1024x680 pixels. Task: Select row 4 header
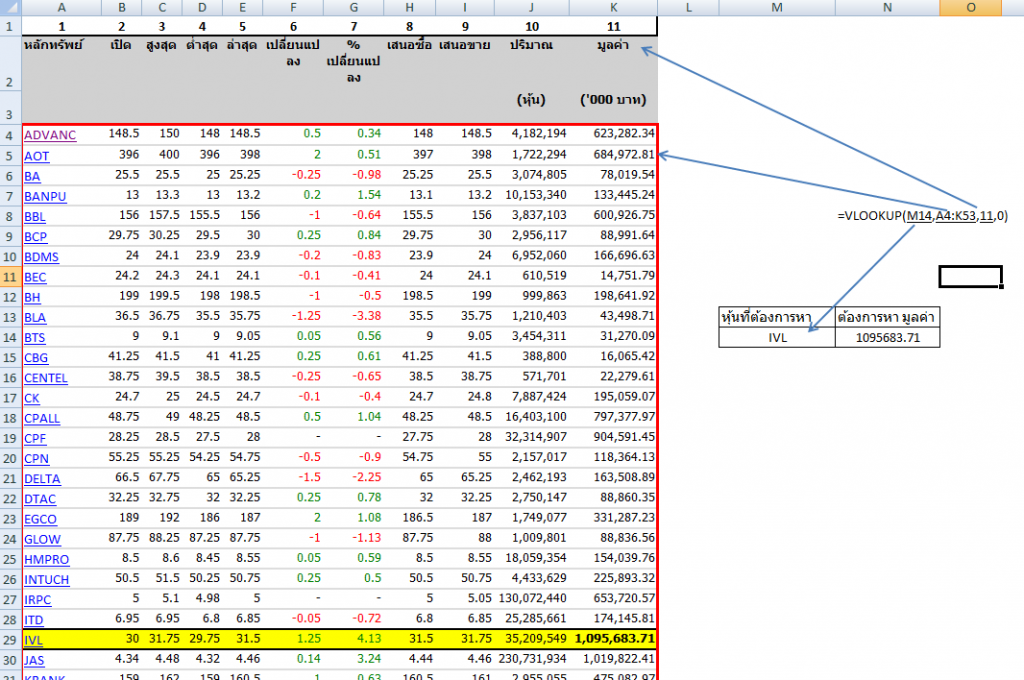click(10, 136)
